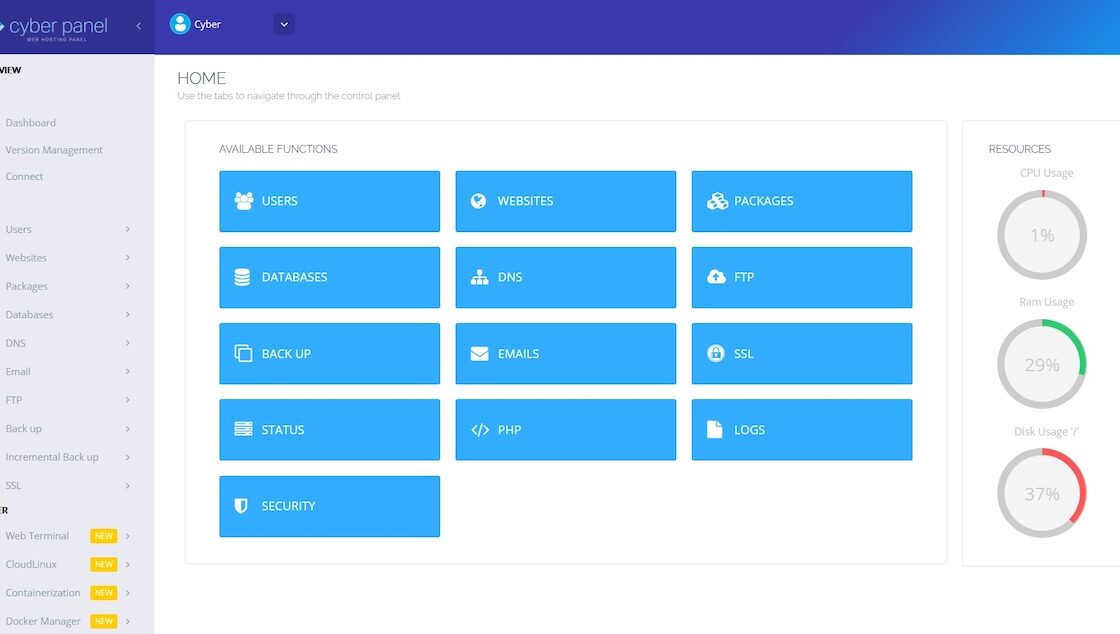Screen dimensions: 1120x634
Task: Click the Users group icon tile
Action: [x=243, y=201]
